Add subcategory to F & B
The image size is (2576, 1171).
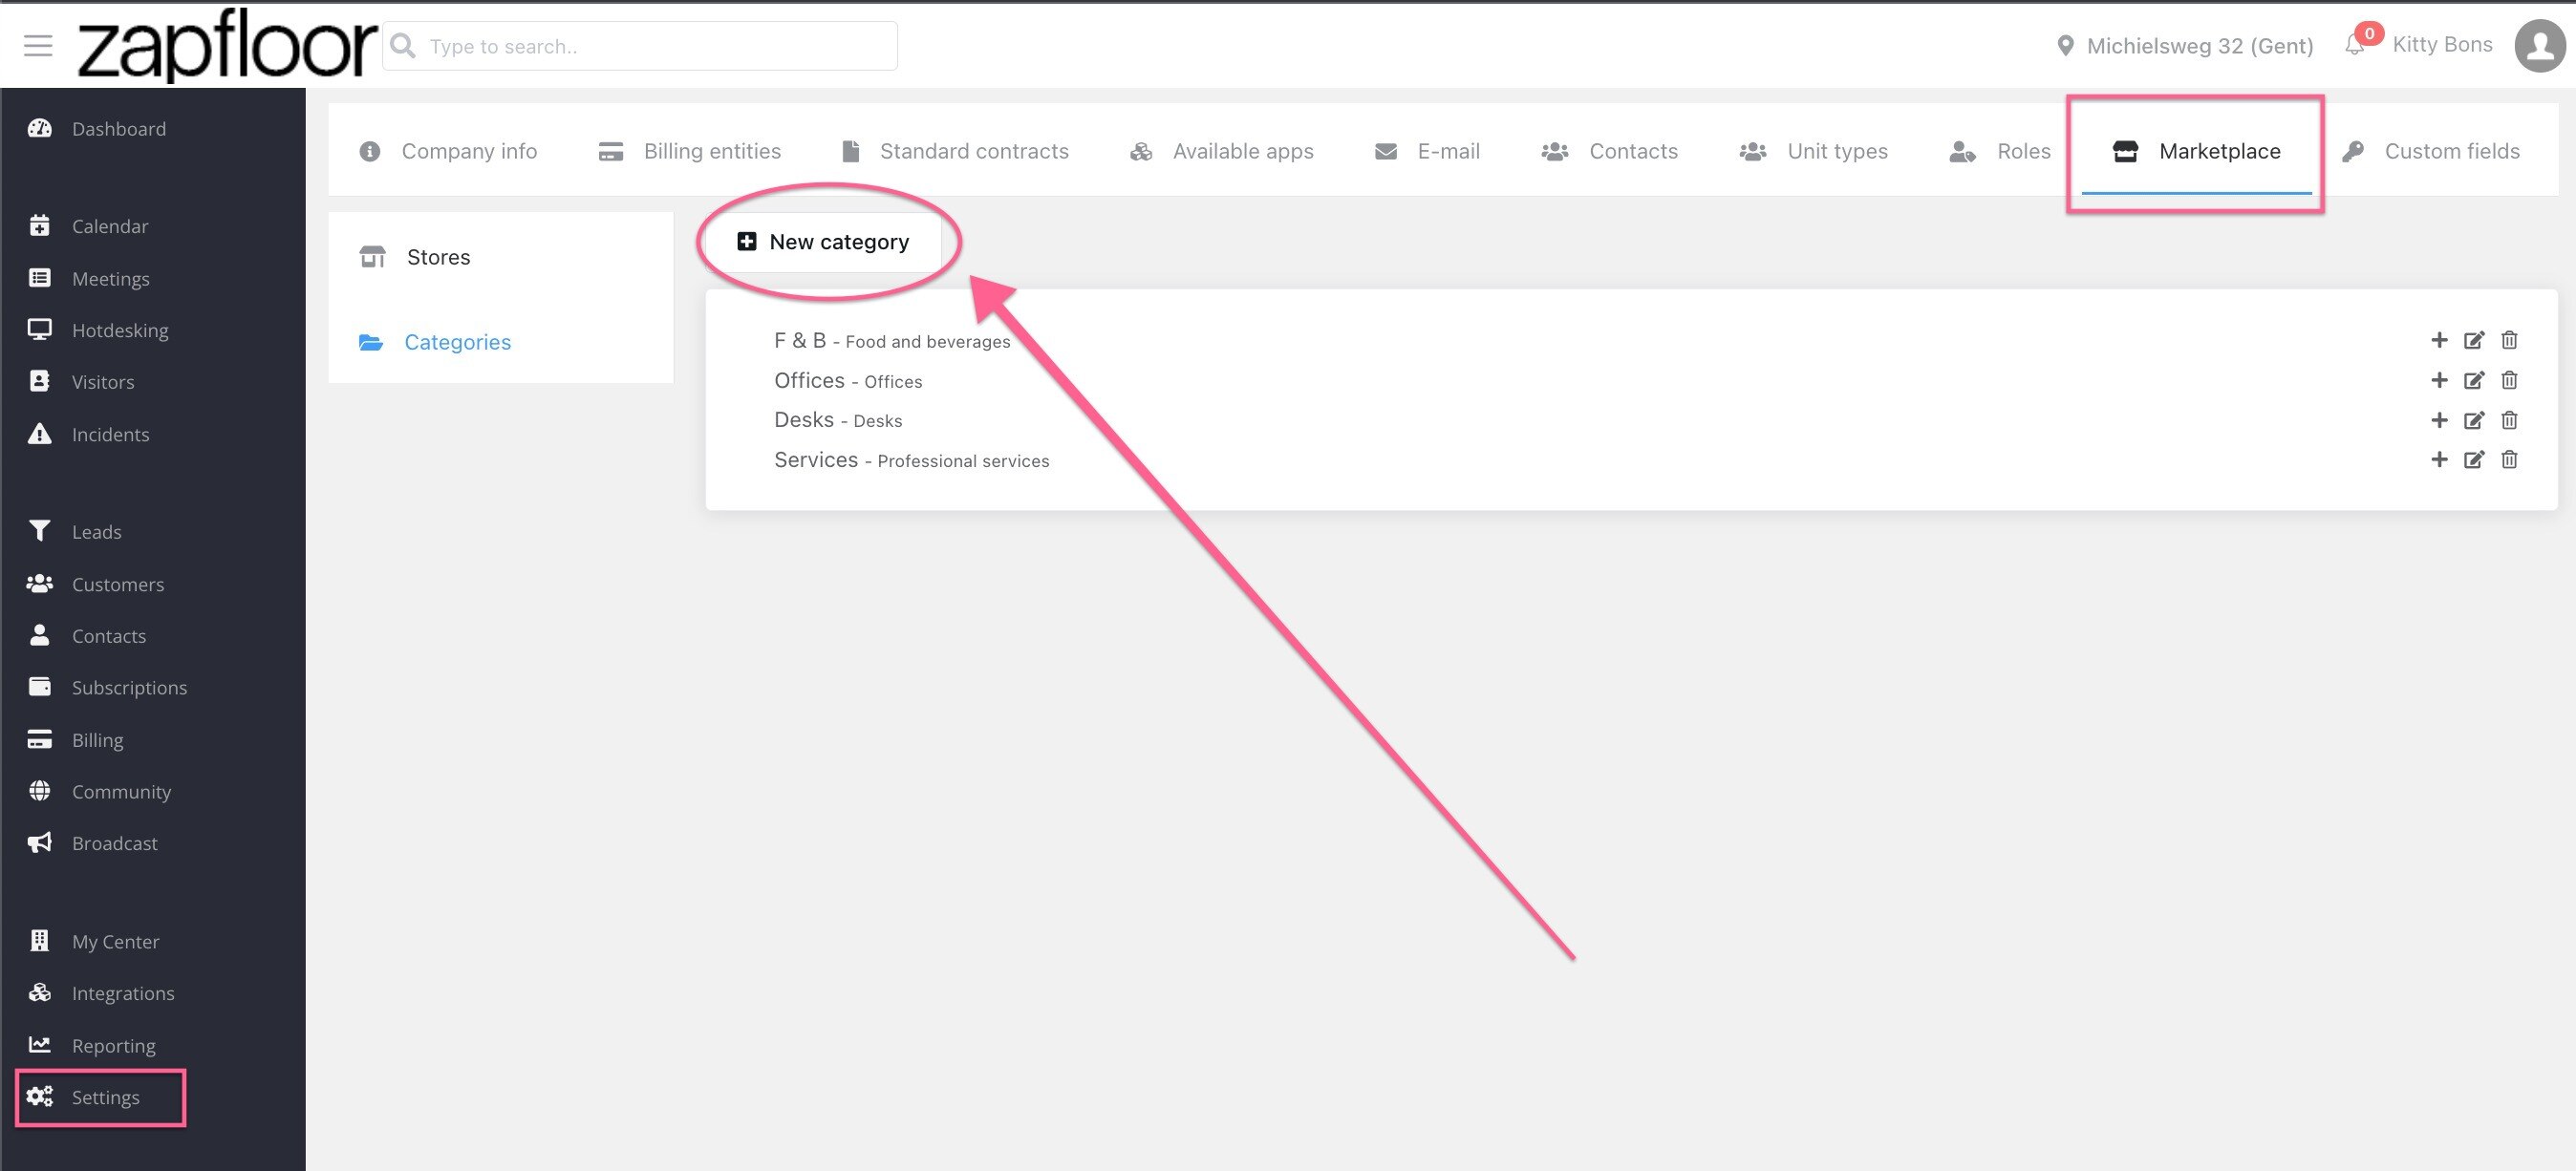pyautogui.click(x=2439, y=340)
